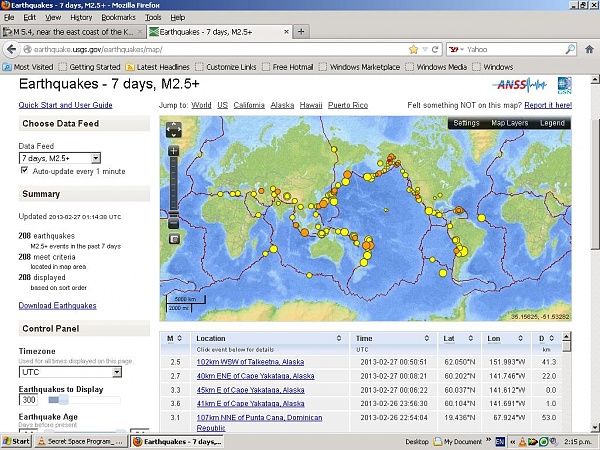Zoom in using the map plus button

[x=174, y=150]
